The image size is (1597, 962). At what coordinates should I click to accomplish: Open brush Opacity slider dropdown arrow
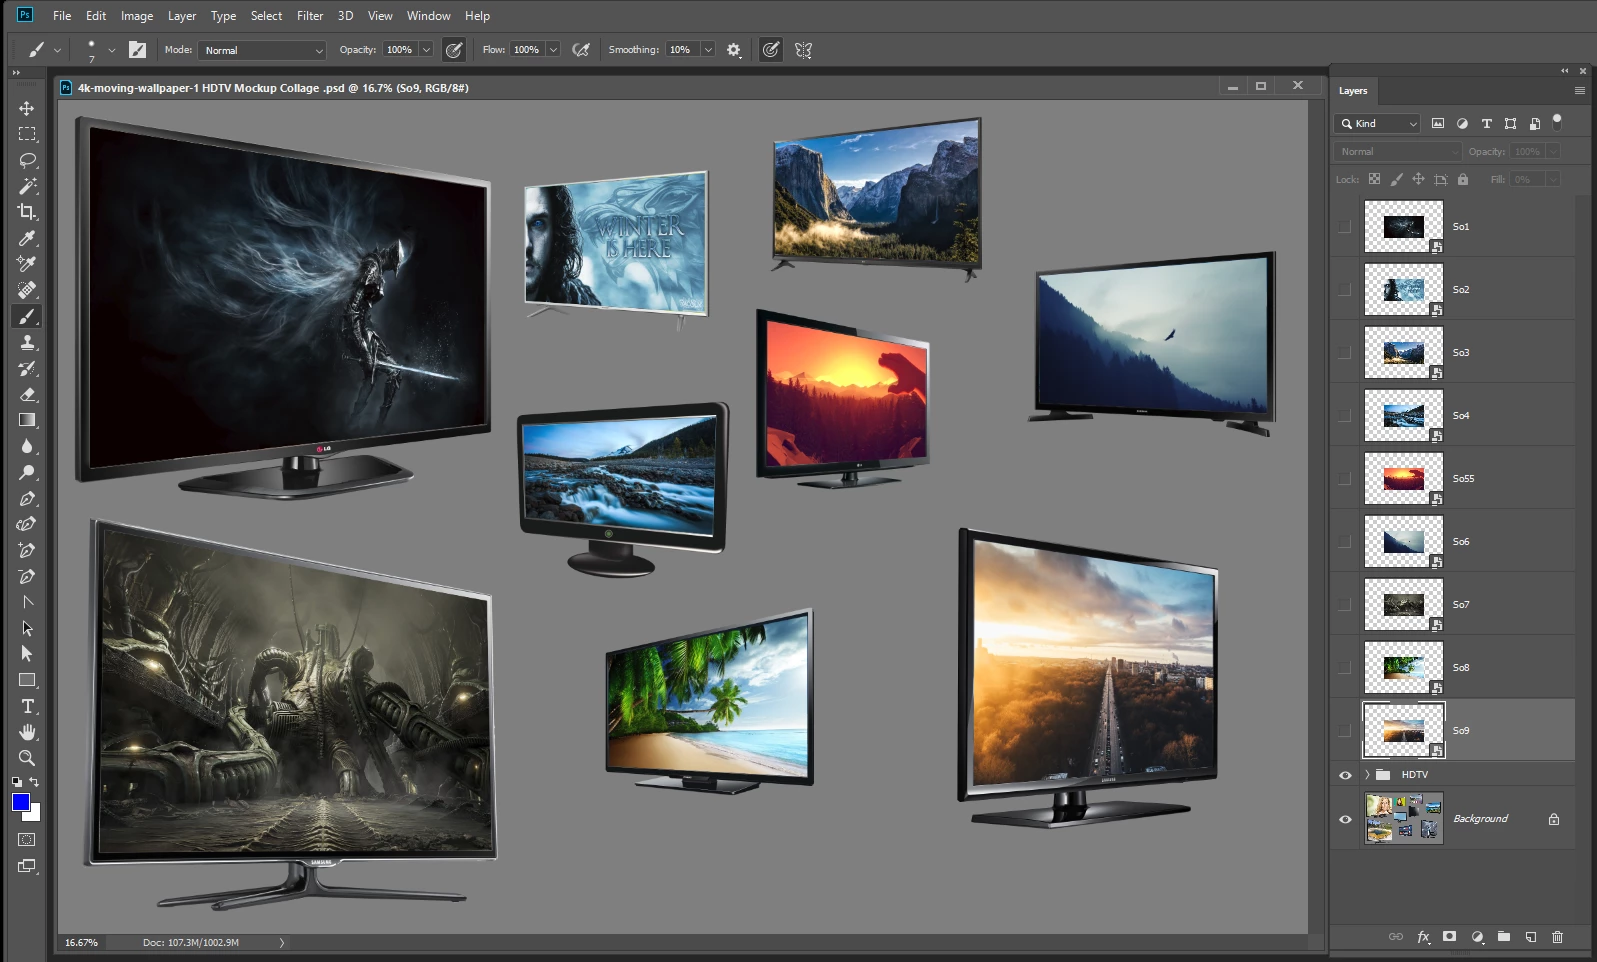426,50
